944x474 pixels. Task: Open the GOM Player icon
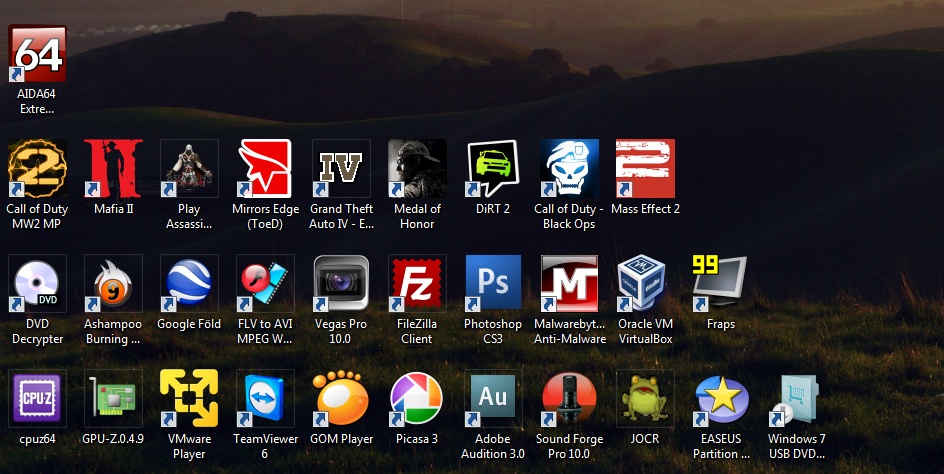coord(341,398)
